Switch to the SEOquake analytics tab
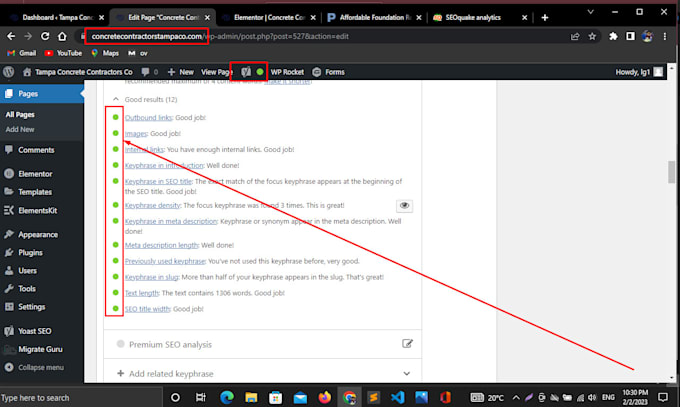Screen dimensions: 680x407 [x=473, y=17]
